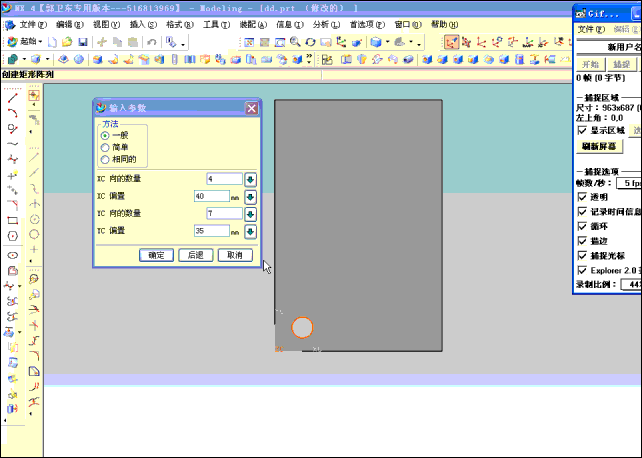Select the 简单 method radio button
This screenshot has width=642, height=458.
point(105,147)
